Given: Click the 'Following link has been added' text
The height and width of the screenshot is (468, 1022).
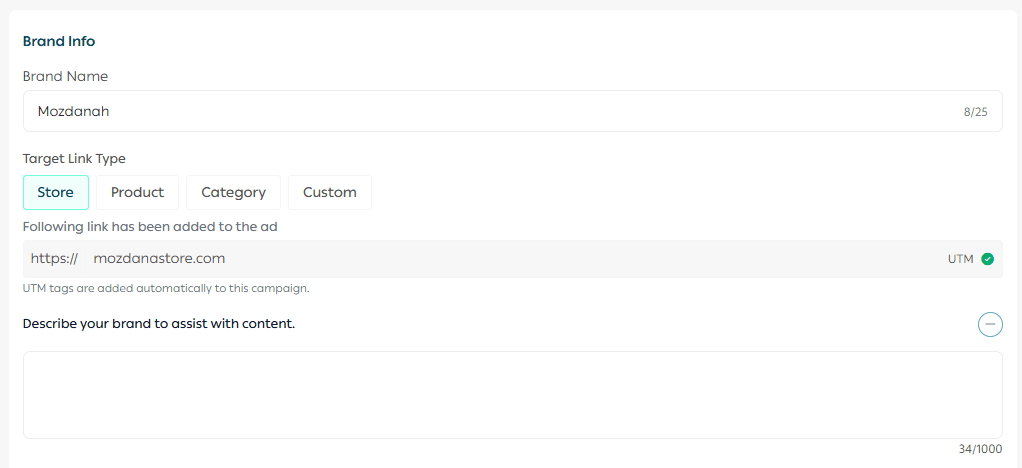Looking at the screenshot, I should coord(150,226).
